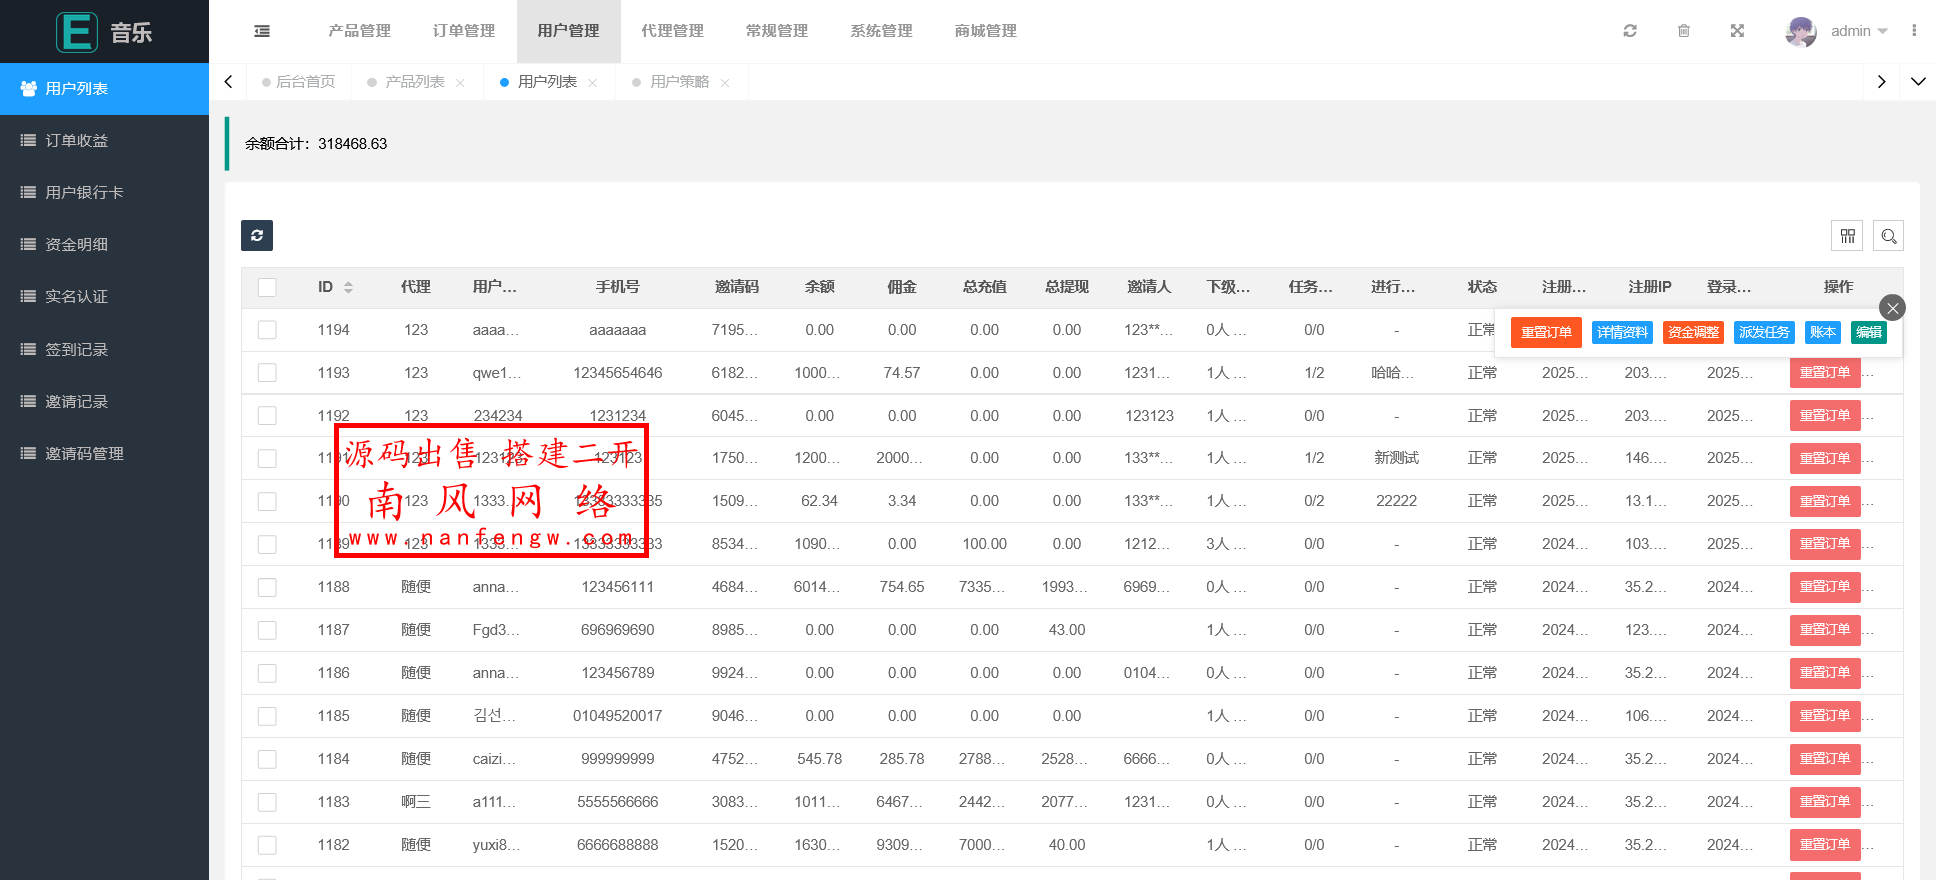Close the action popup with X icon

[1892, 308]
